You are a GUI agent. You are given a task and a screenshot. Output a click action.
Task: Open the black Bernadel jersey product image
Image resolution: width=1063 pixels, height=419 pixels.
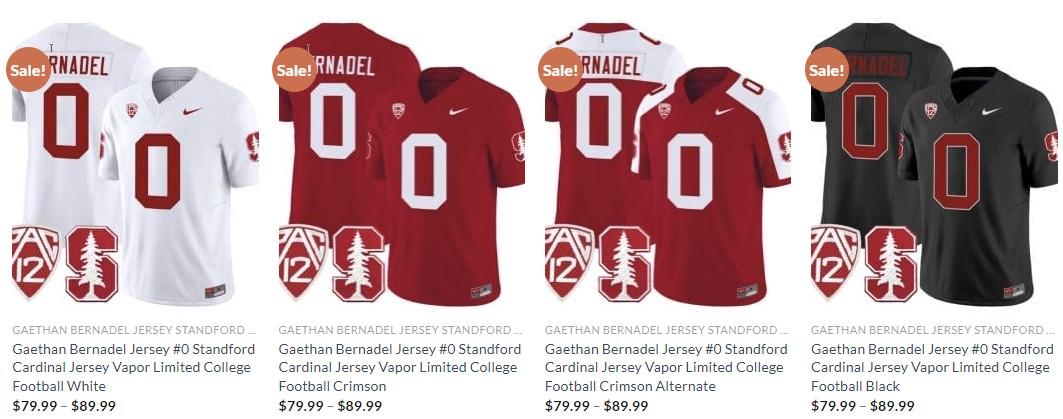[x=934, y=165]
